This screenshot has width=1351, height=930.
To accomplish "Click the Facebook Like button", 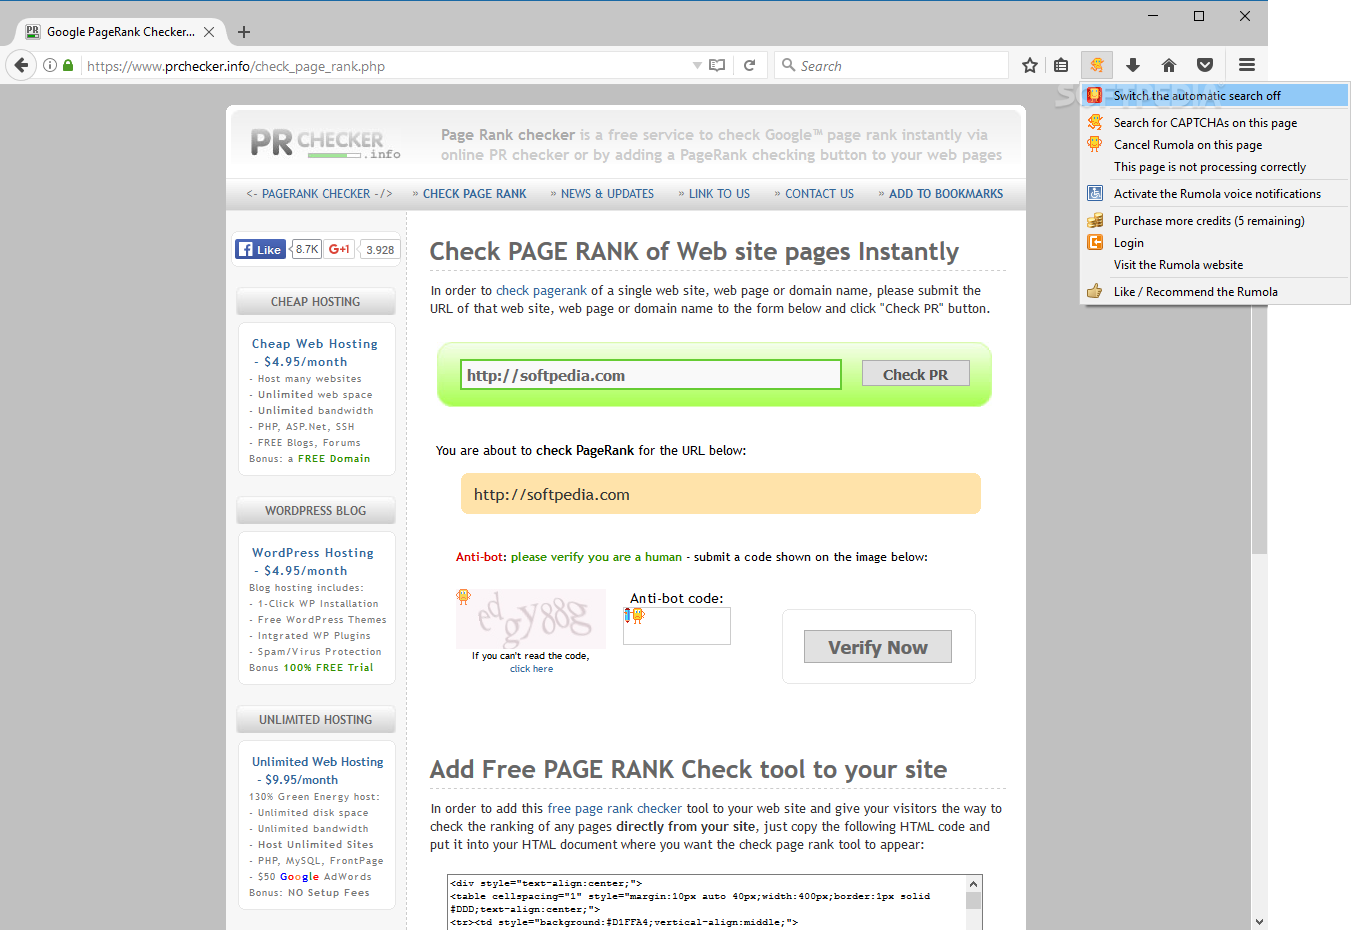I will click(260, 249).
